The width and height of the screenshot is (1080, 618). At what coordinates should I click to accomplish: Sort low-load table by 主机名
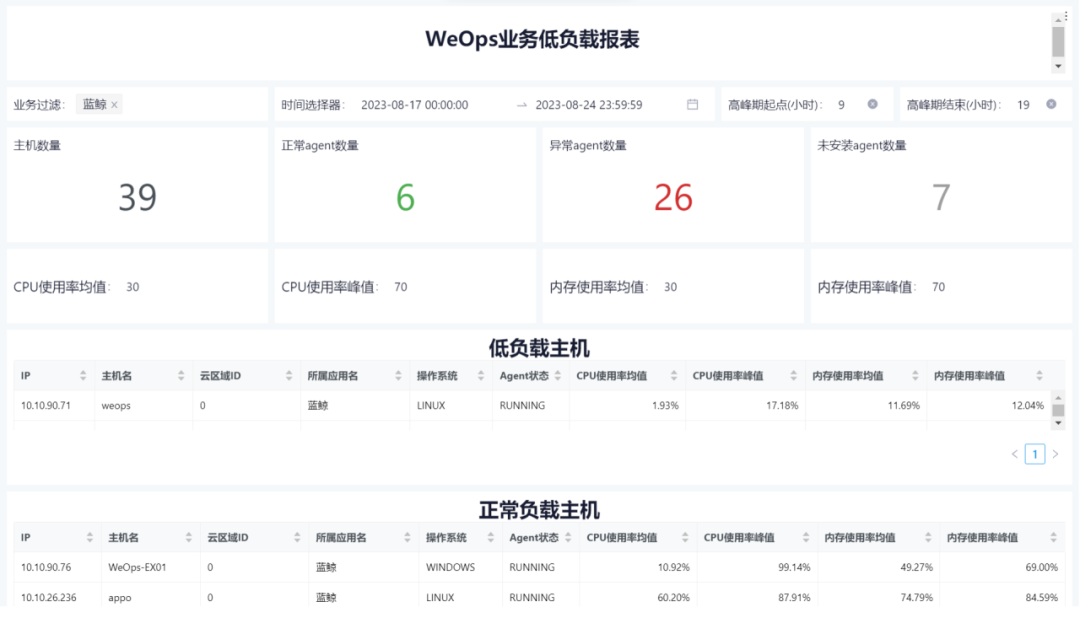tap(181, 375)
